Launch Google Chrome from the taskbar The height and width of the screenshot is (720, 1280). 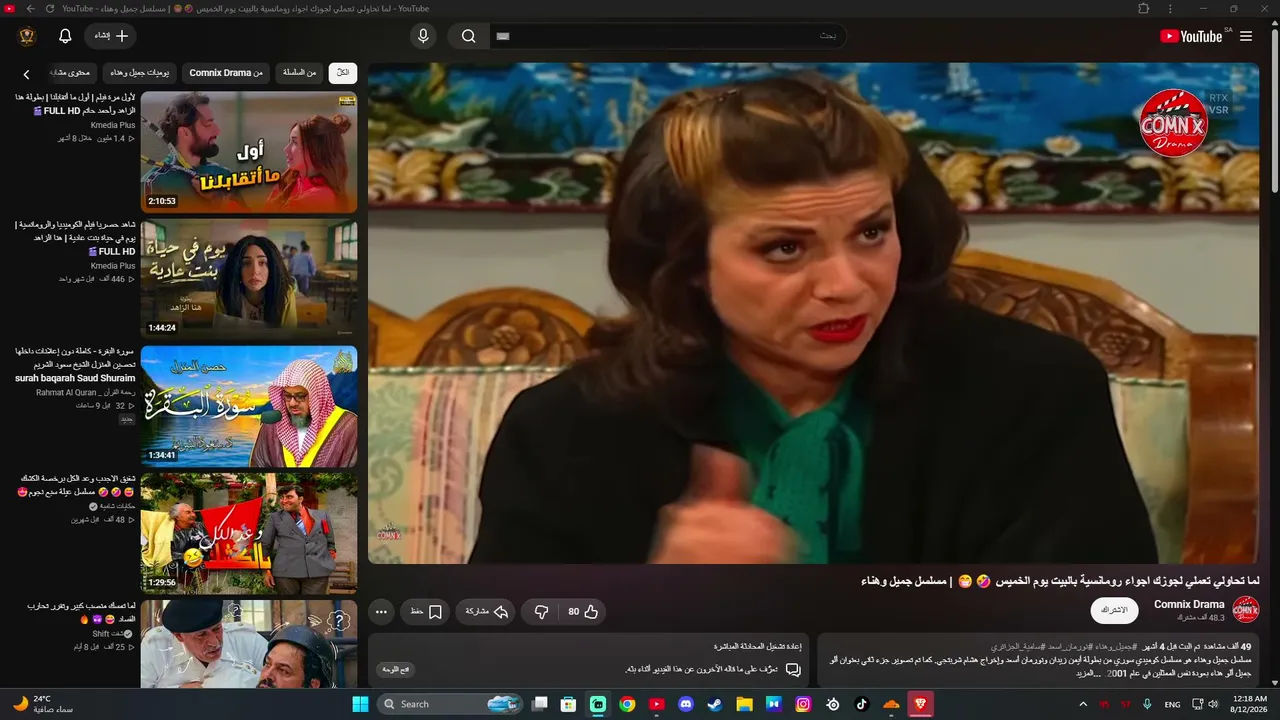click(x=627, y=704)
